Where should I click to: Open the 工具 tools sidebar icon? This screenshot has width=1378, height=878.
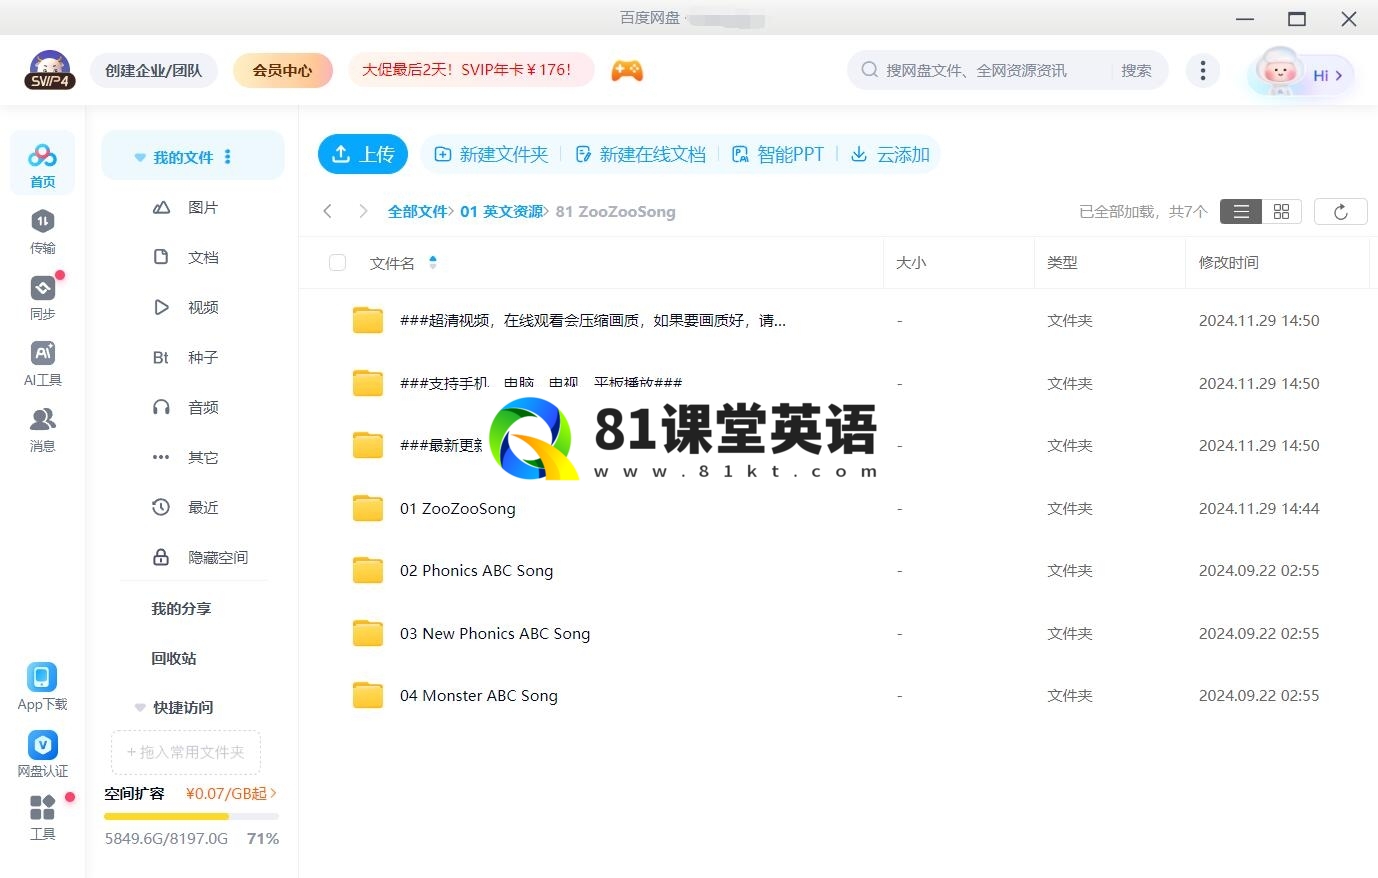coord(42,817)
